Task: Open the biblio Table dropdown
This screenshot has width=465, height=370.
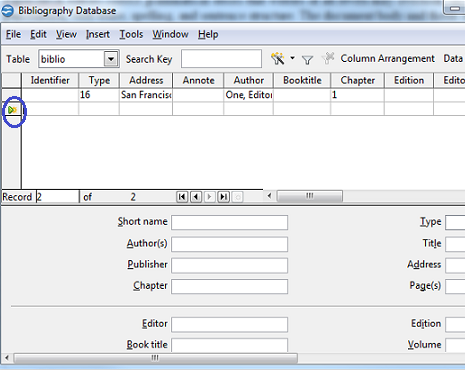Action: (x=111, y=59)
